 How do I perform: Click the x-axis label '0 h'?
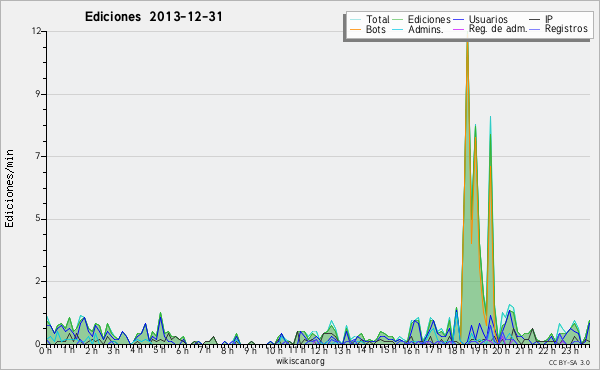click(x=45, y=351)
